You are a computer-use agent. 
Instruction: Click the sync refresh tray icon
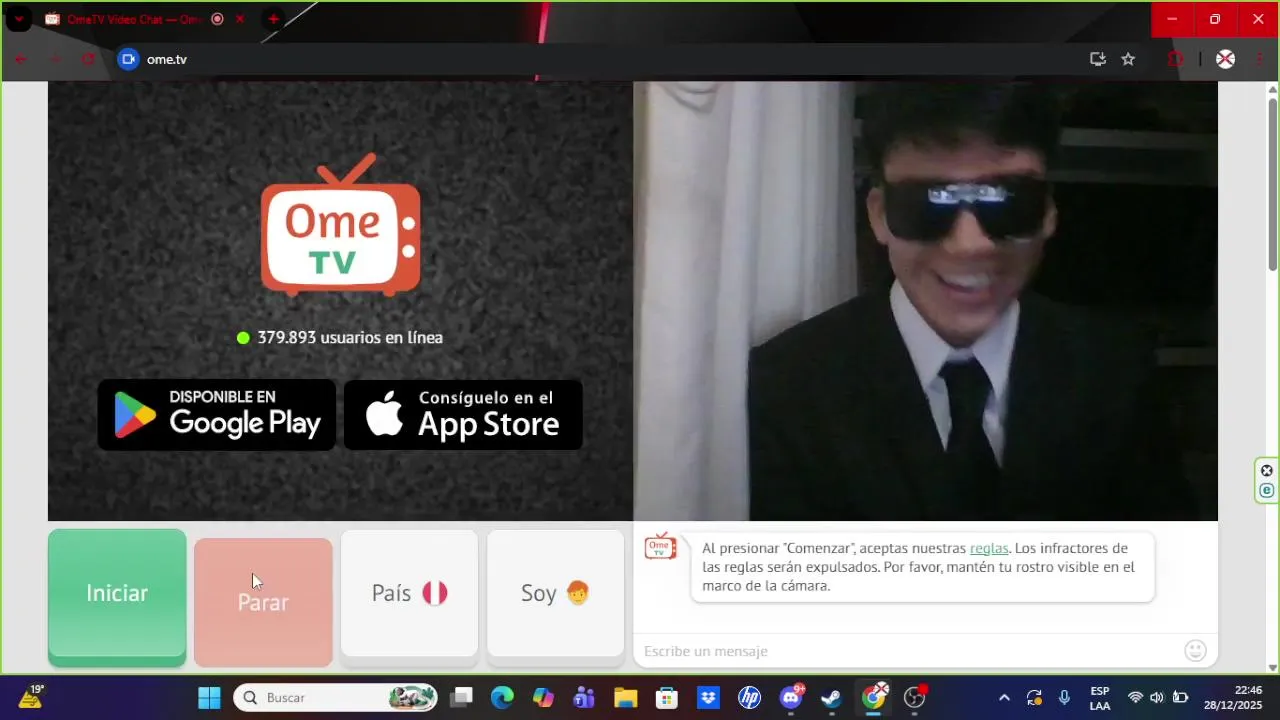[x=1034, y=698]
